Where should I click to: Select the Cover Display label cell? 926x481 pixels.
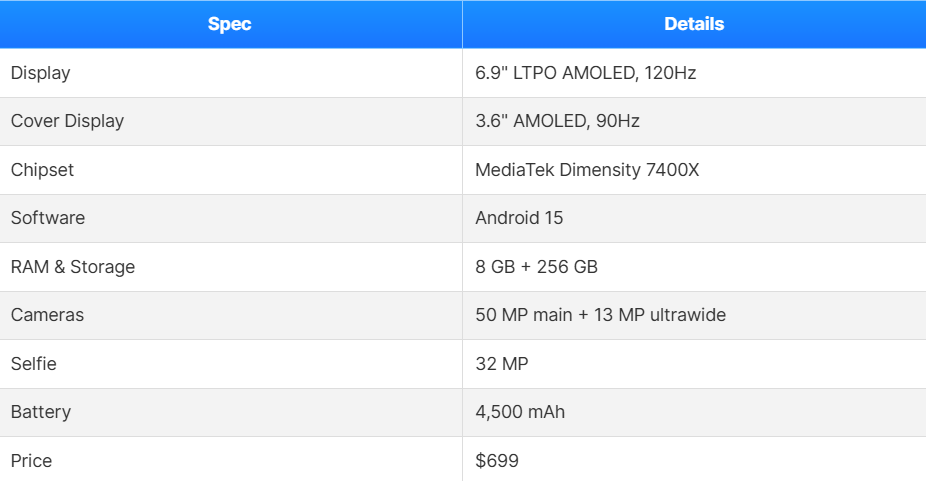pos(68,121)
